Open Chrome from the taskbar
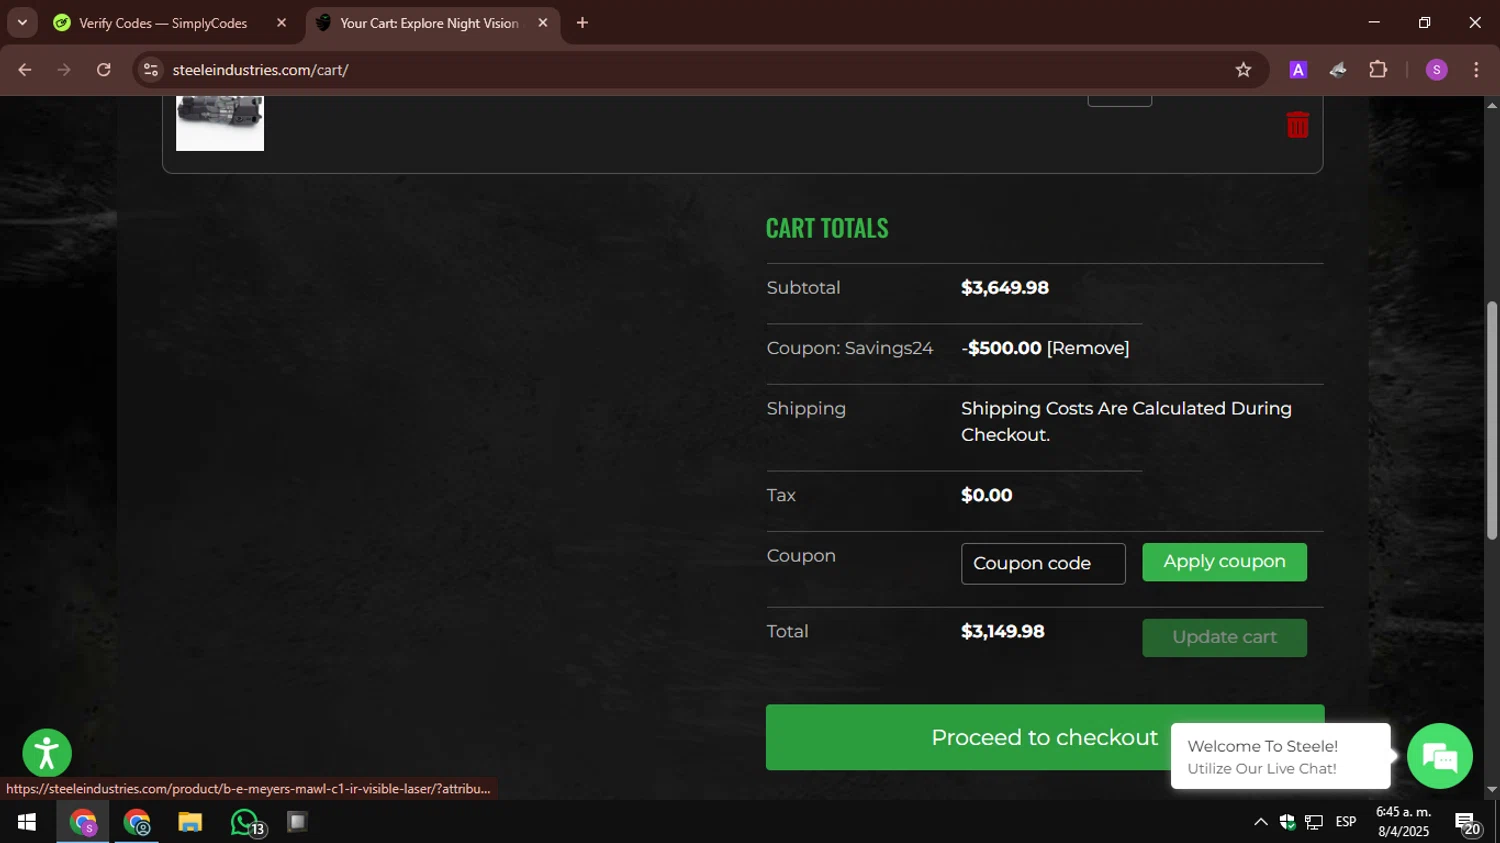 click(83, 822)
